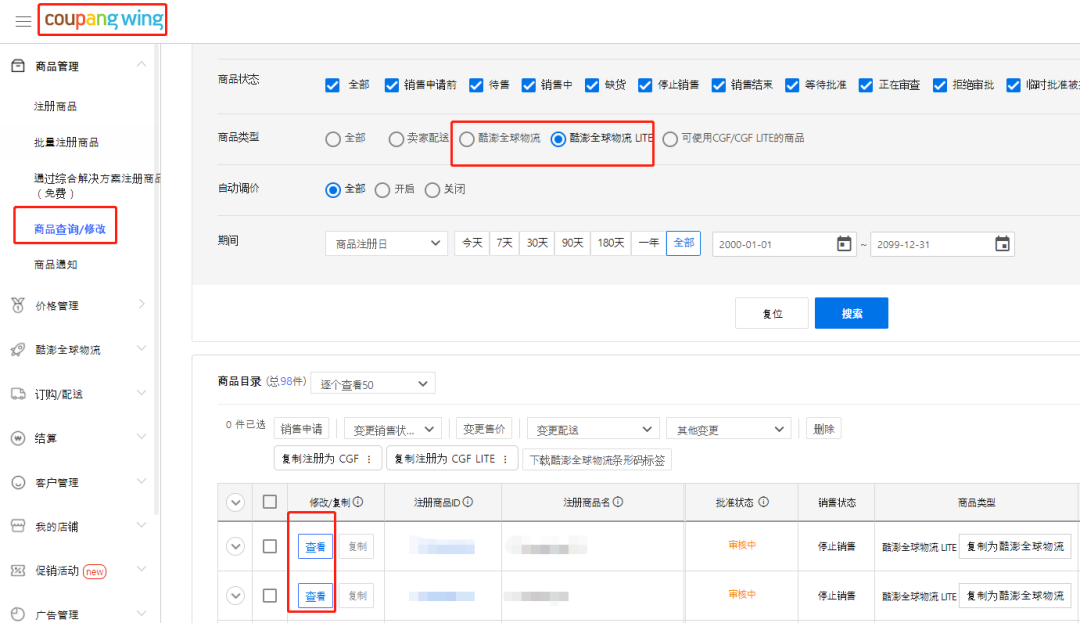Screen dimensions: 1080x623
Task: Click the 客户管理 smiley icon
Action: click(18, 483)
